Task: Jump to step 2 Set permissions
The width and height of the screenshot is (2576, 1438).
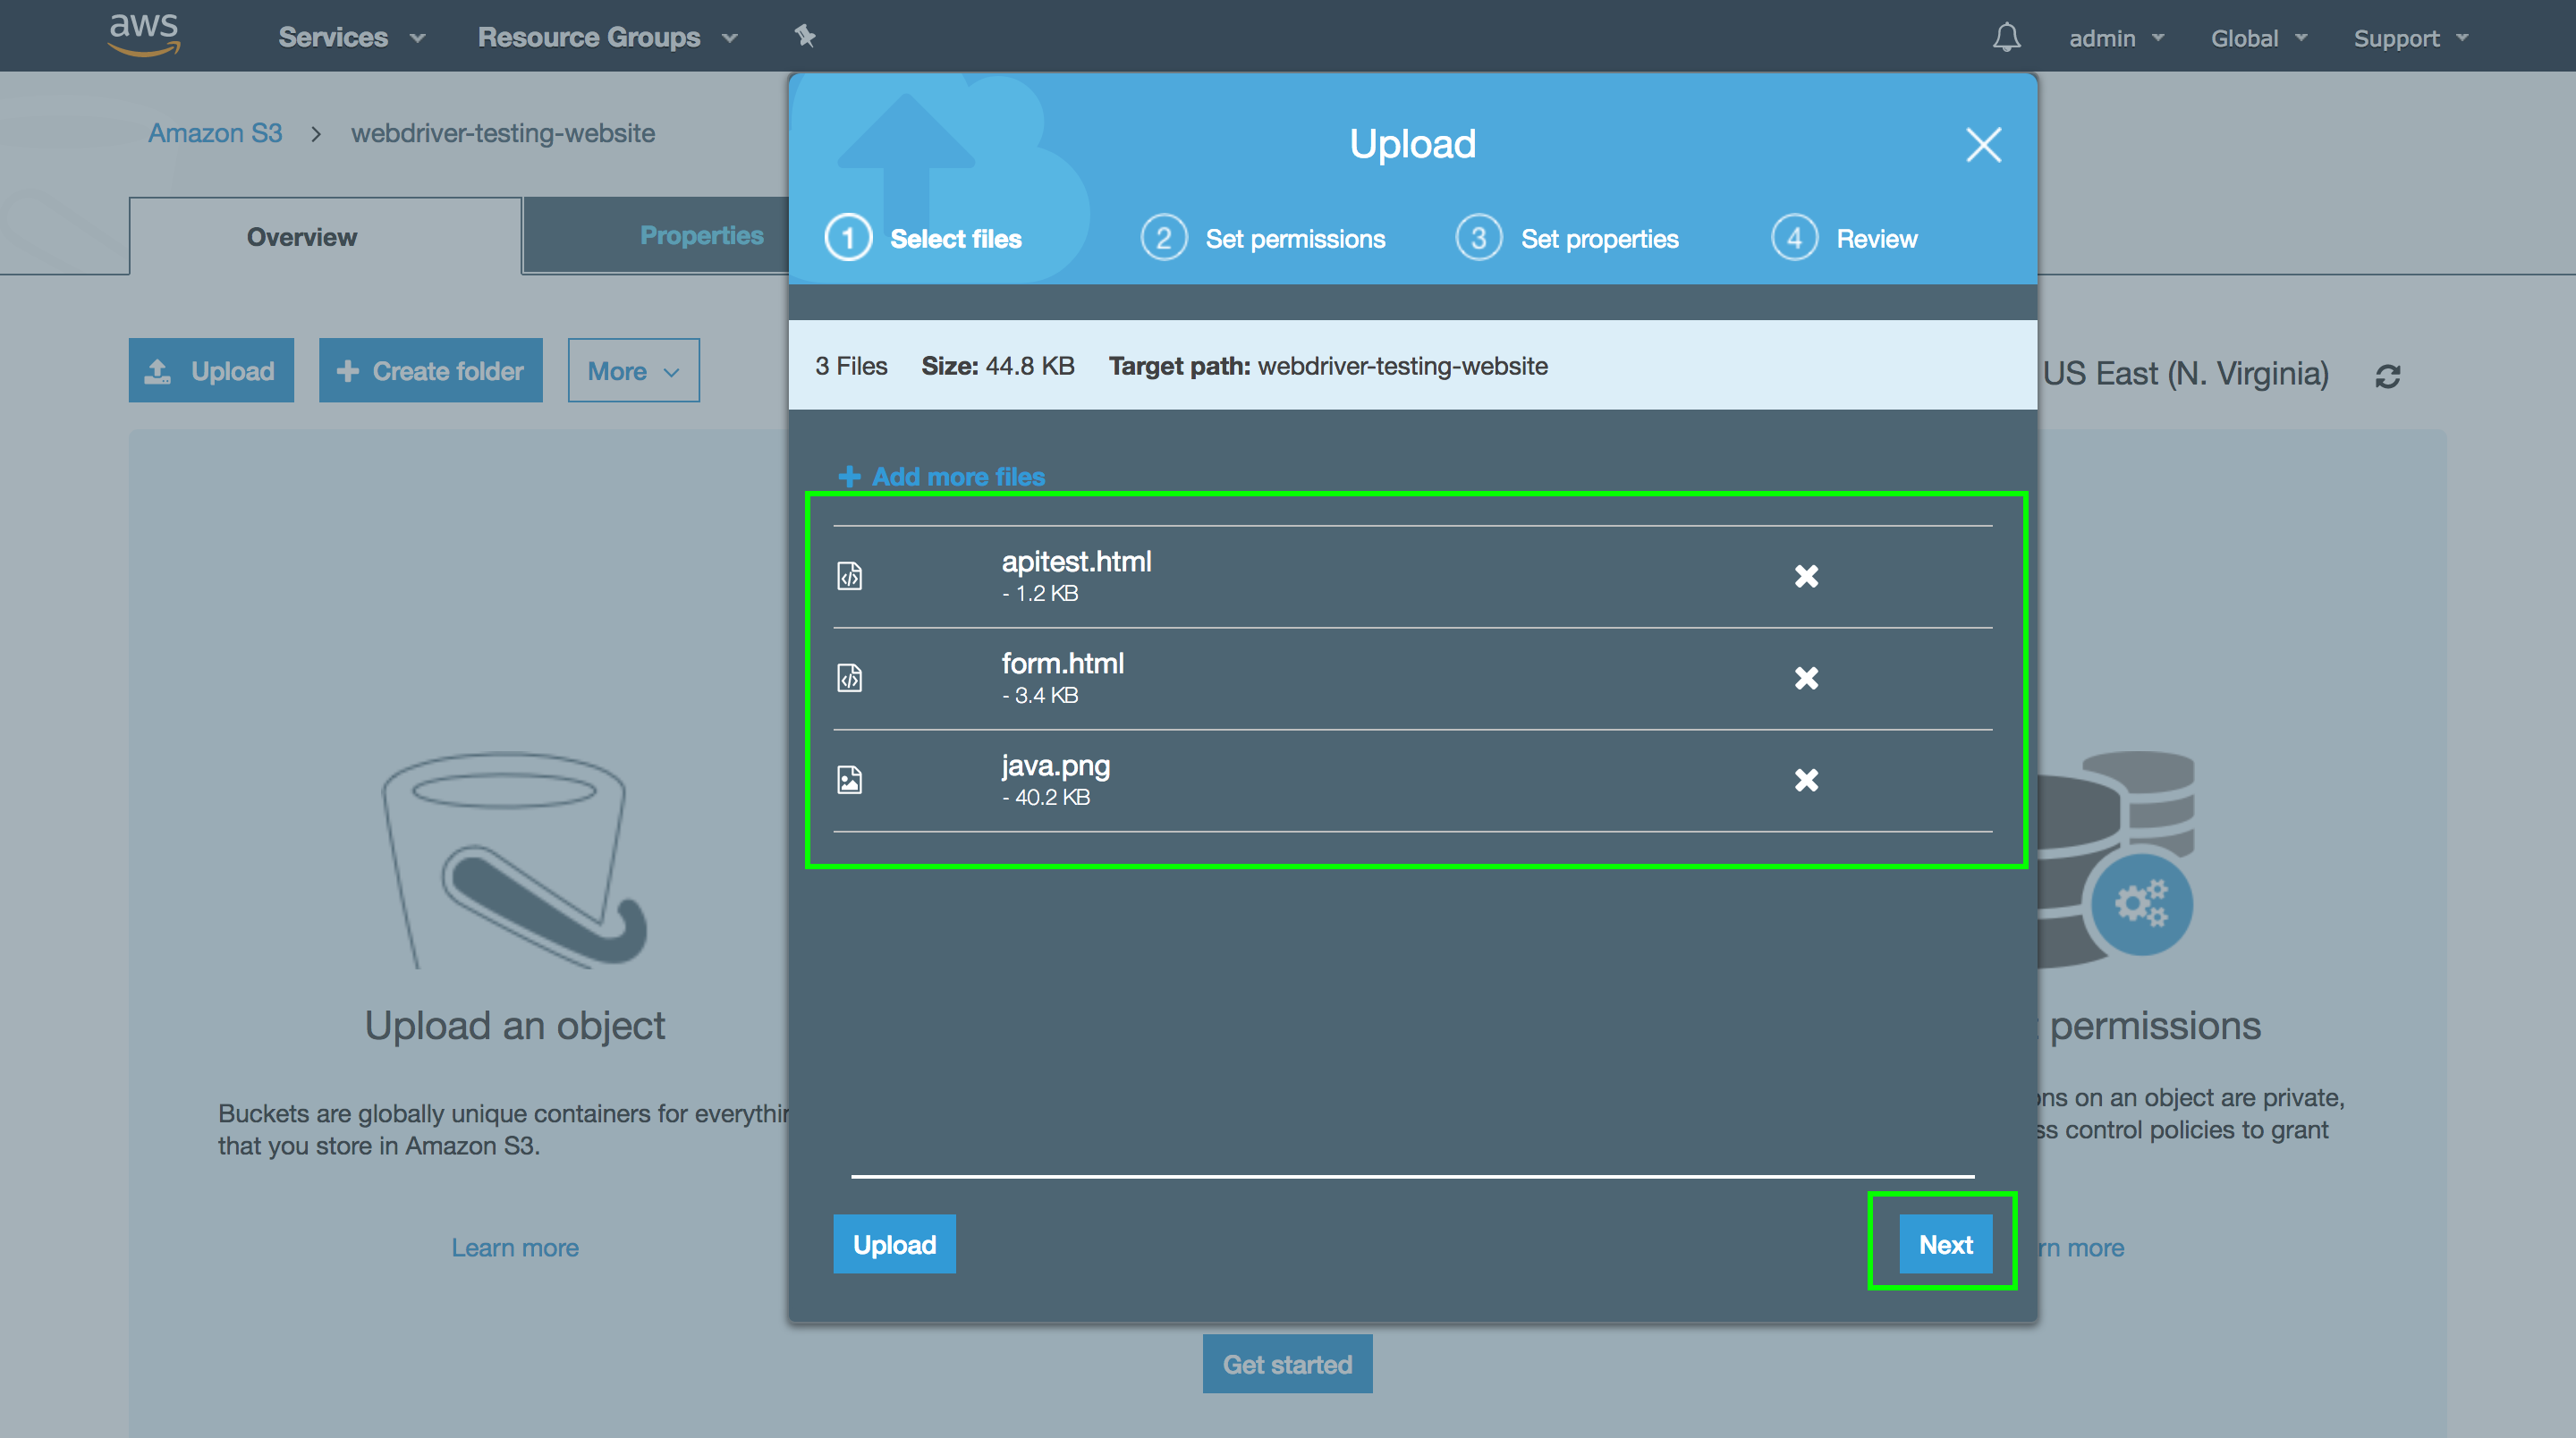Action: 1263,239
